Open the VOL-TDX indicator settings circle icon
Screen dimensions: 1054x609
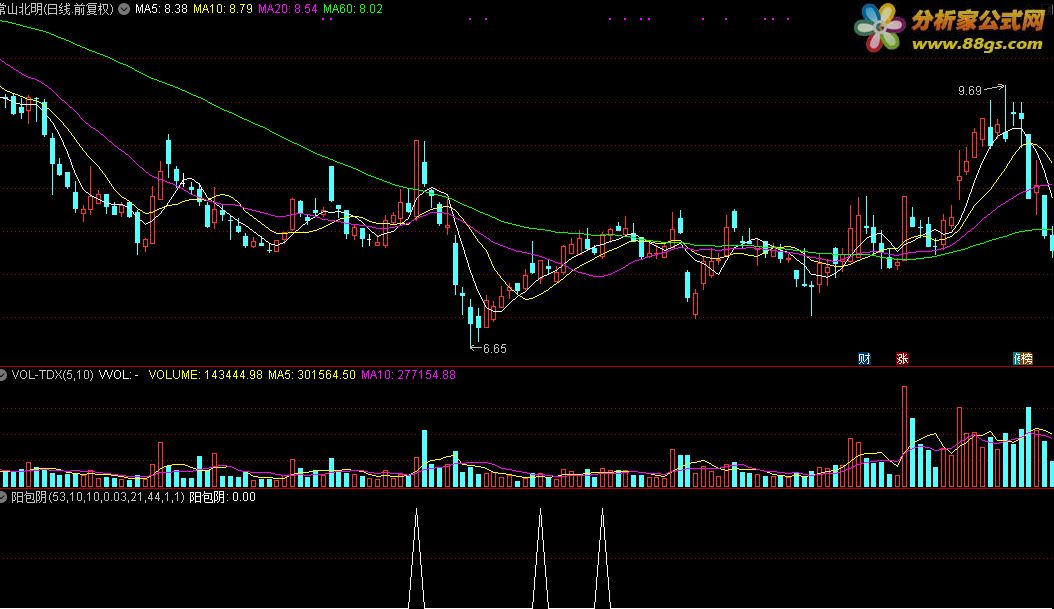[2, 374]
